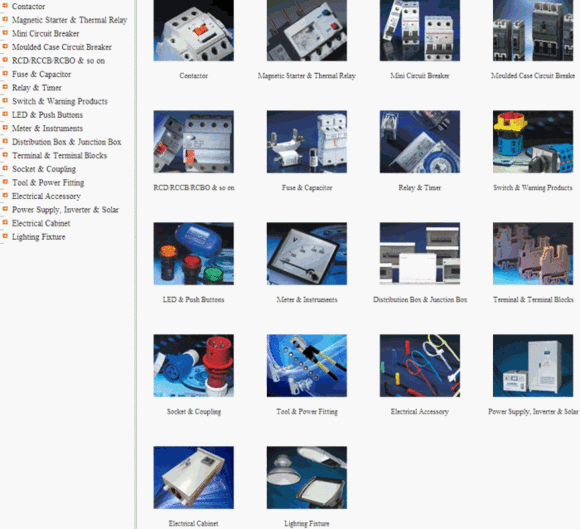This screenshot has width=580, height=529.
Task: Open the Mini Circuit Breaker thumbnail image
Action: [x=420, y=30]
